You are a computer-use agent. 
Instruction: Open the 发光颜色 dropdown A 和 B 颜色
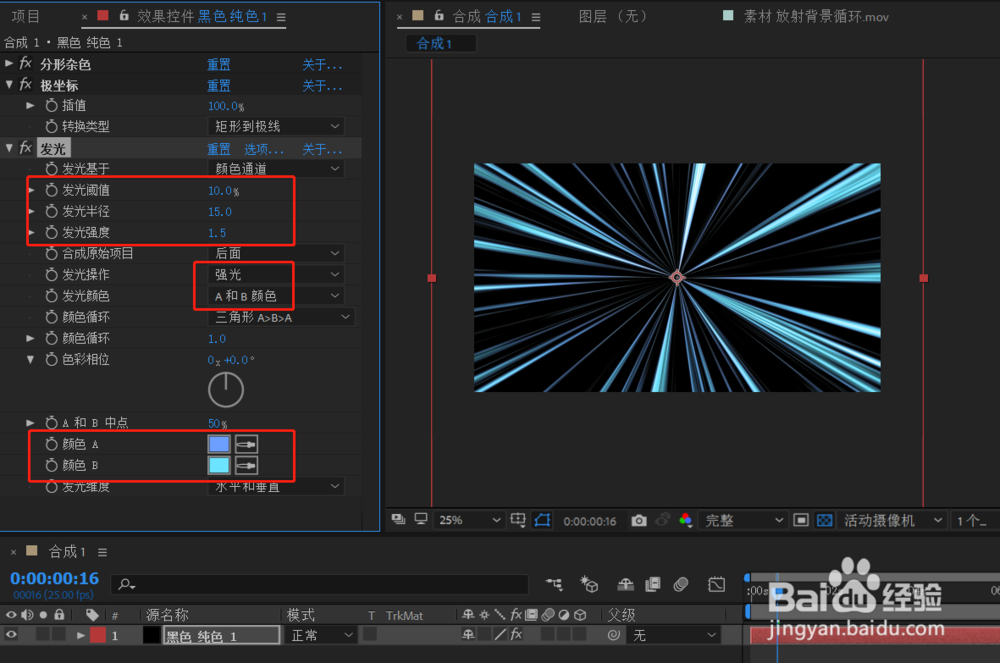(x=276, y=296)
